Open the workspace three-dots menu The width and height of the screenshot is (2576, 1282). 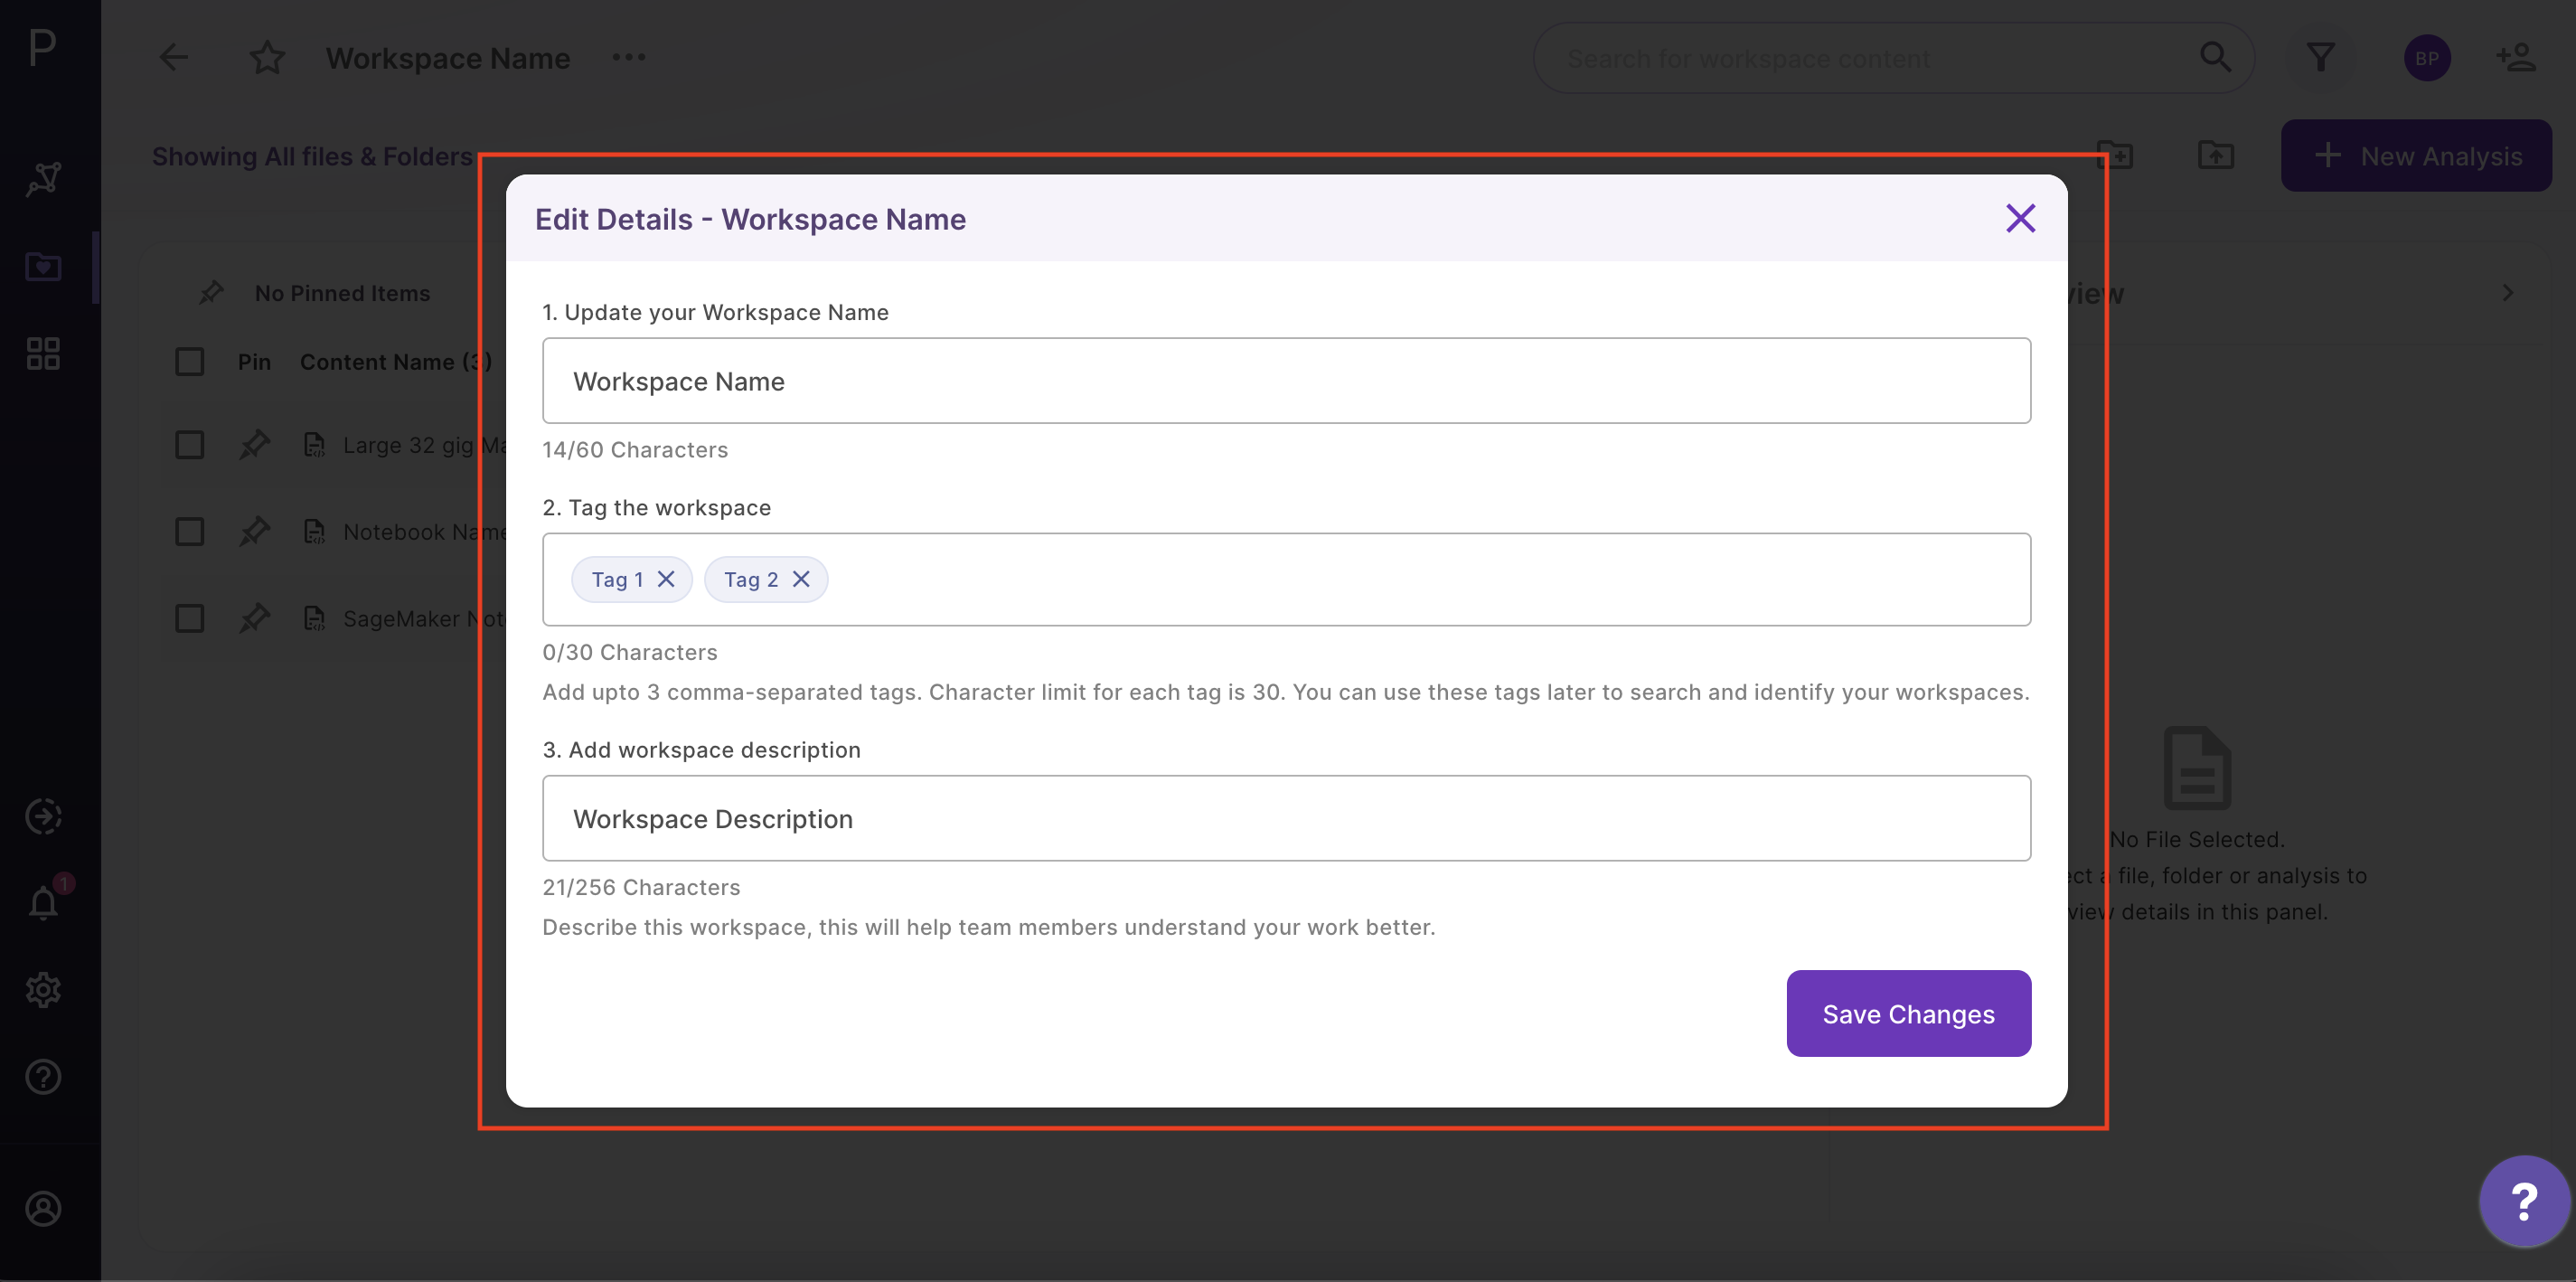point(629,57)
